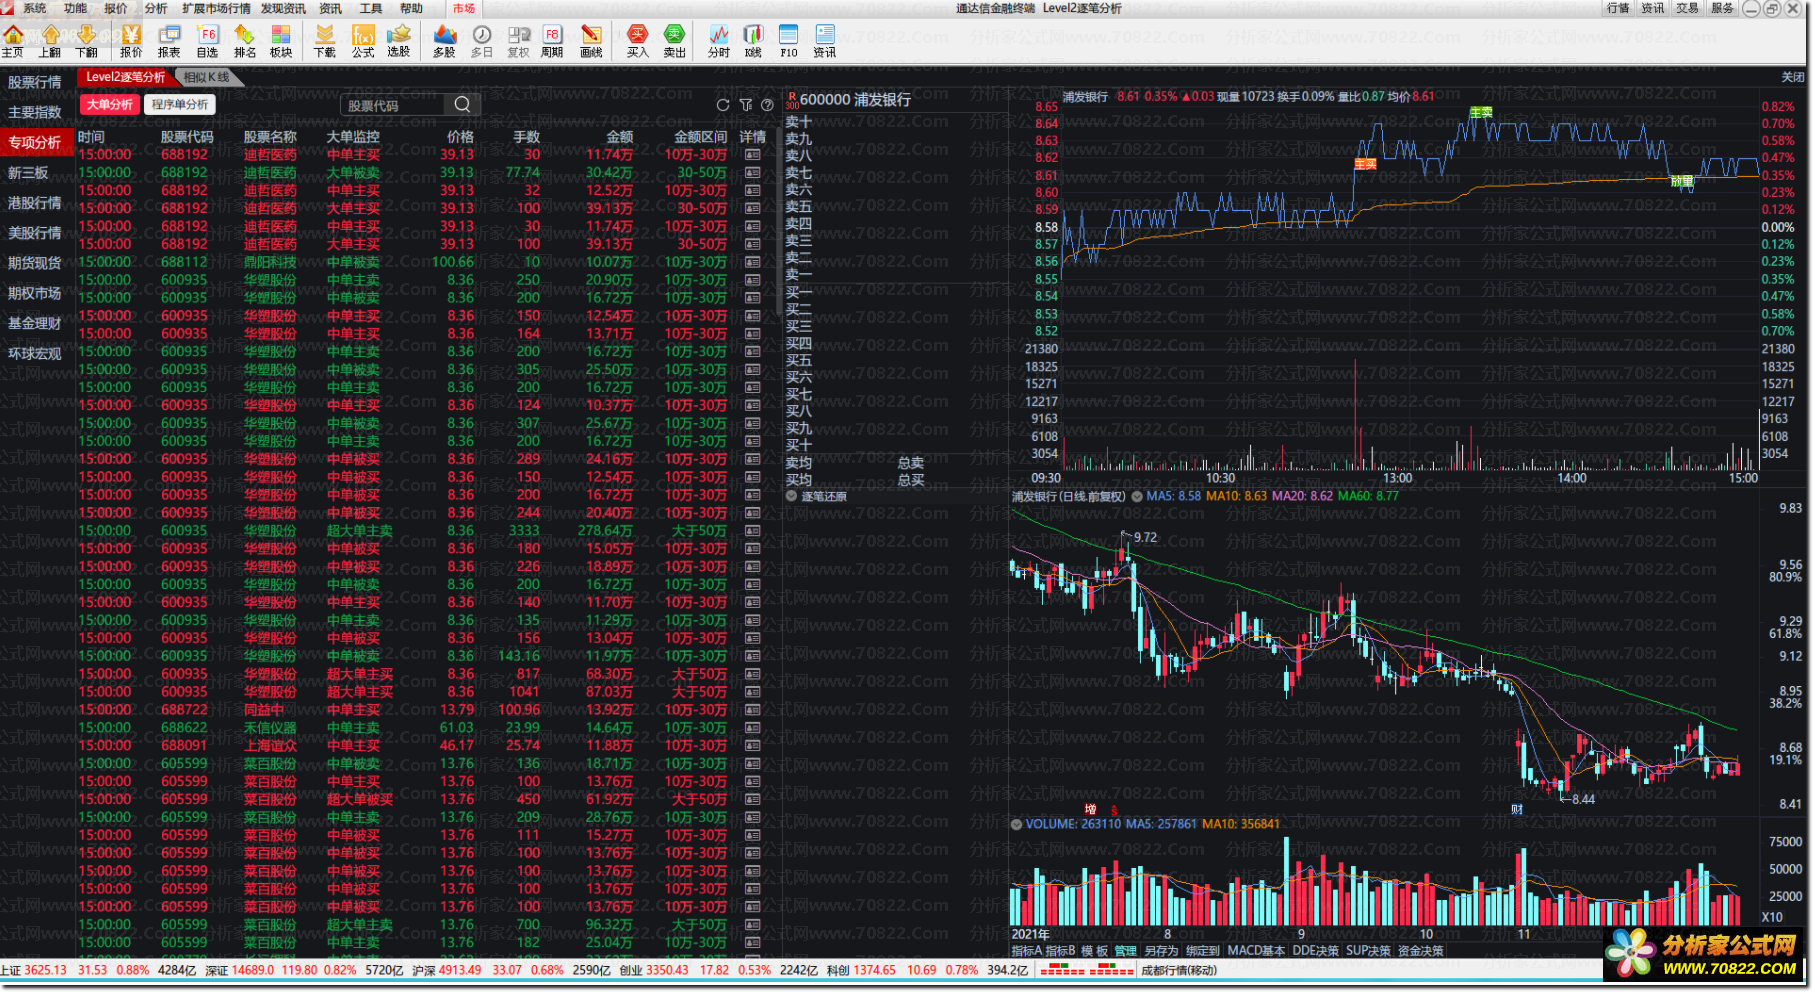Image resolution: width=1815 pixels, height=993 pixels.
Task: Select 期货现货 in left sidebar
Action: (35, 263)
